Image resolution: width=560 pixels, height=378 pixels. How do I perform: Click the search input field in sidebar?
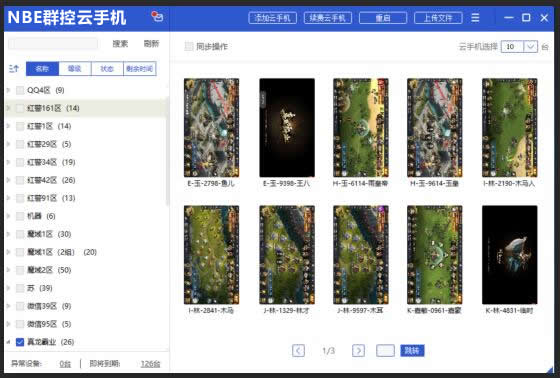click(53, 44)
